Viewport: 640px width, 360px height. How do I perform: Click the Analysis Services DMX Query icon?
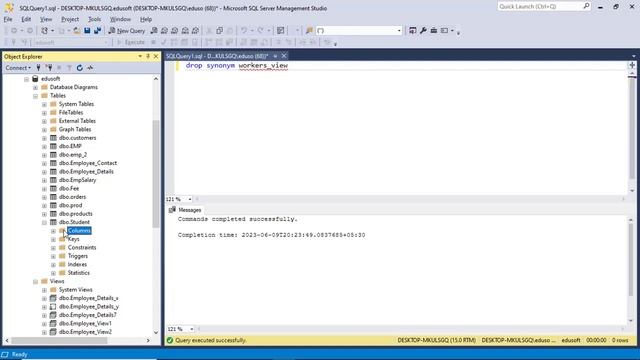pos(175,31)
